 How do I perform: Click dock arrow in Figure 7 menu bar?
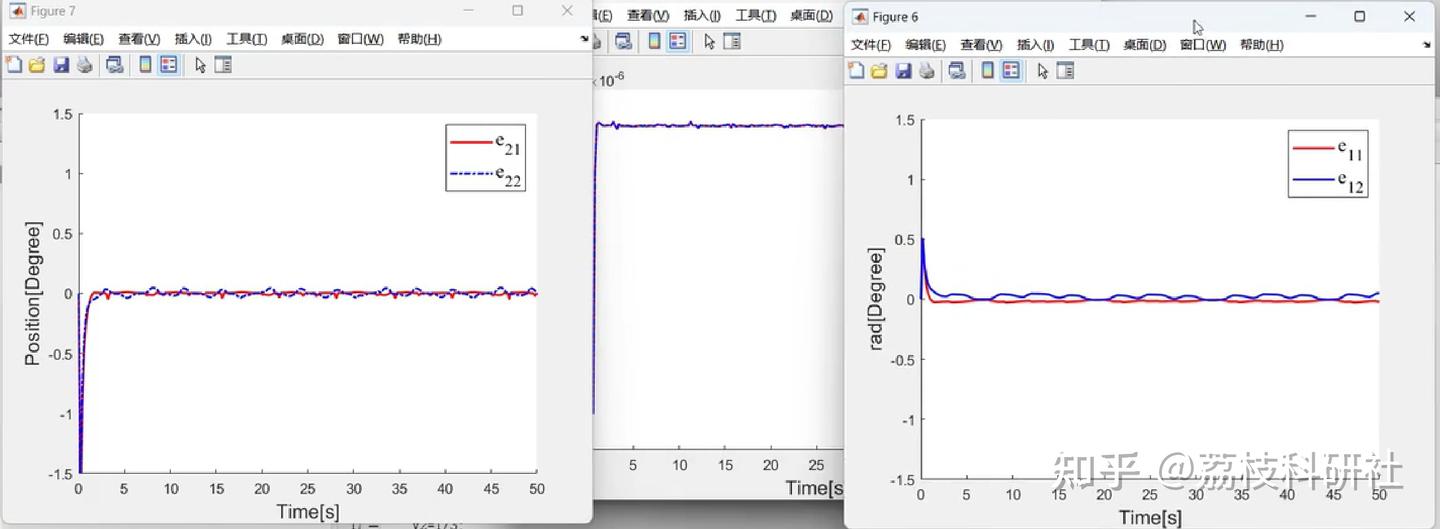(585, 39)
